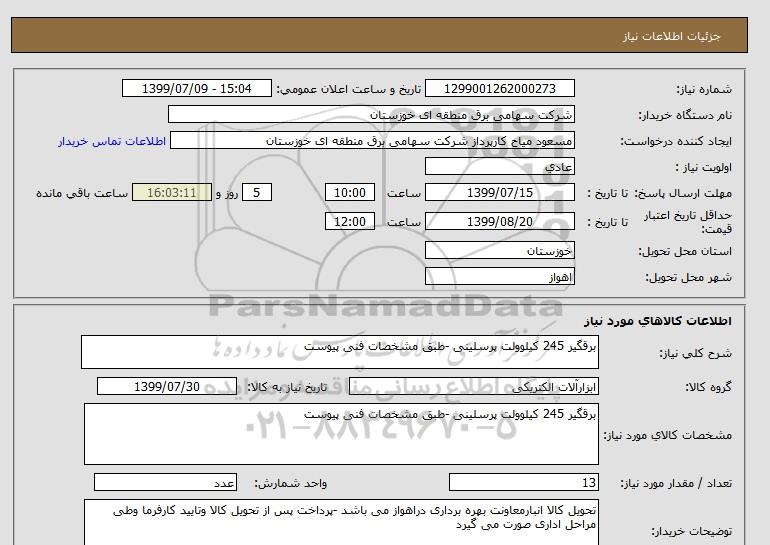
Task: Select the شماره نیاز field 1299001262000273
Action: pyautogui.click(x=499, y=88)
